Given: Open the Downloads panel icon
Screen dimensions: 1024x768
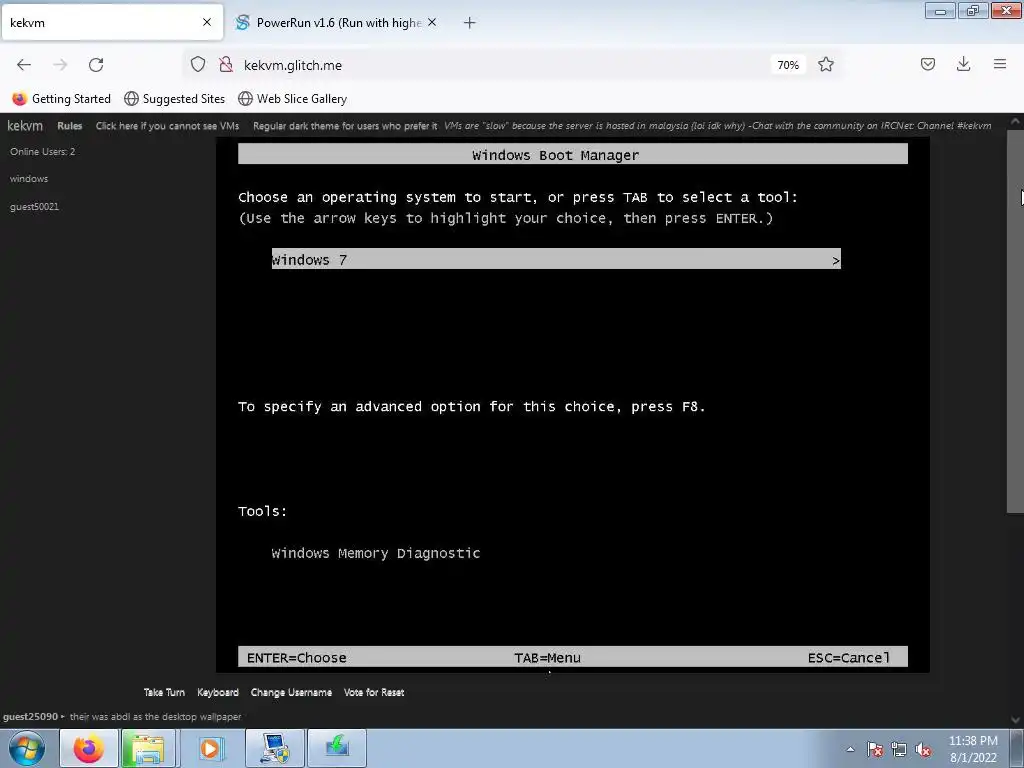Looking at the screenshot, I should [963, 64].
